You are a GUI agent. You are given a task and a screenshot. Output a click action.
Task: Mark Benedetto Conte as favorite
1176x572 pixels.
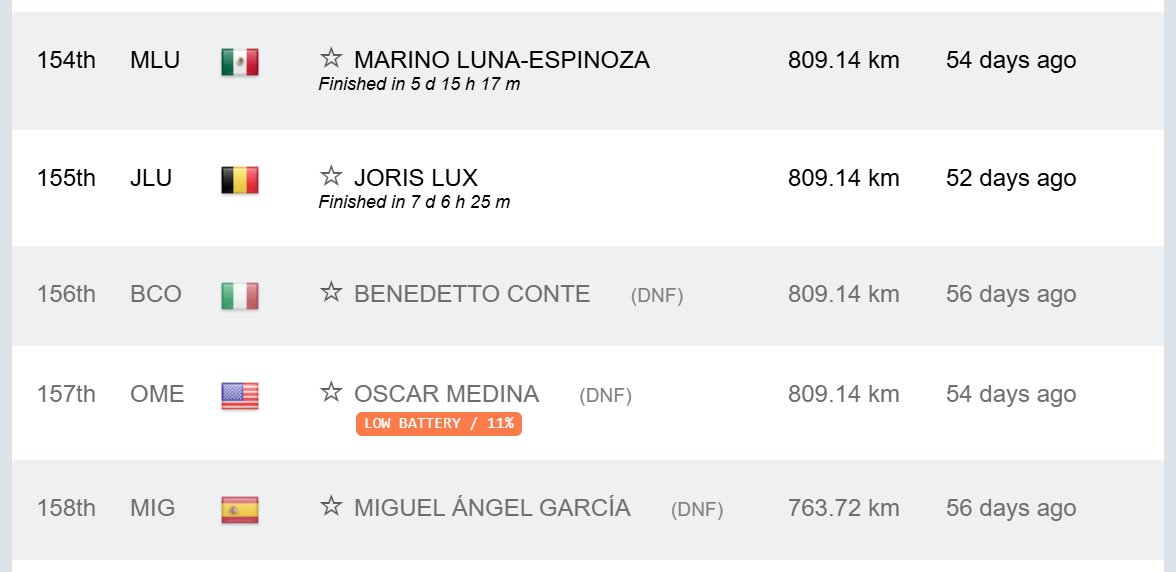pyautogui.click(x=331, y=292)
